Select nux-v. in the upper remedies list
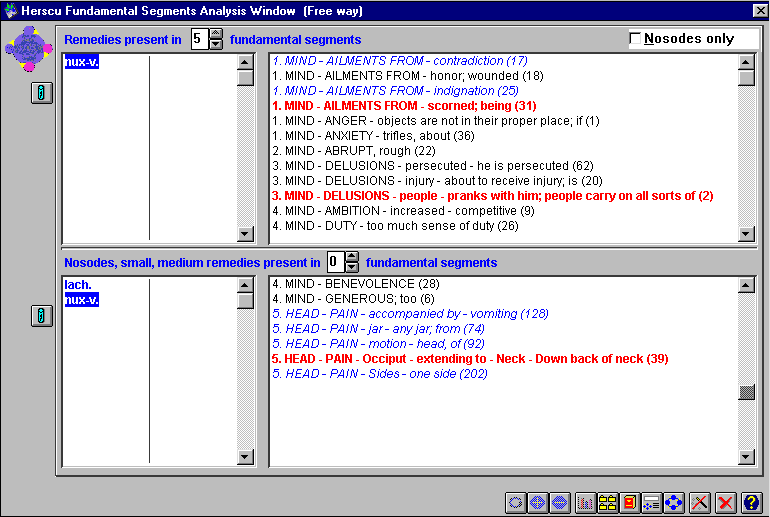 pos(82,61)
